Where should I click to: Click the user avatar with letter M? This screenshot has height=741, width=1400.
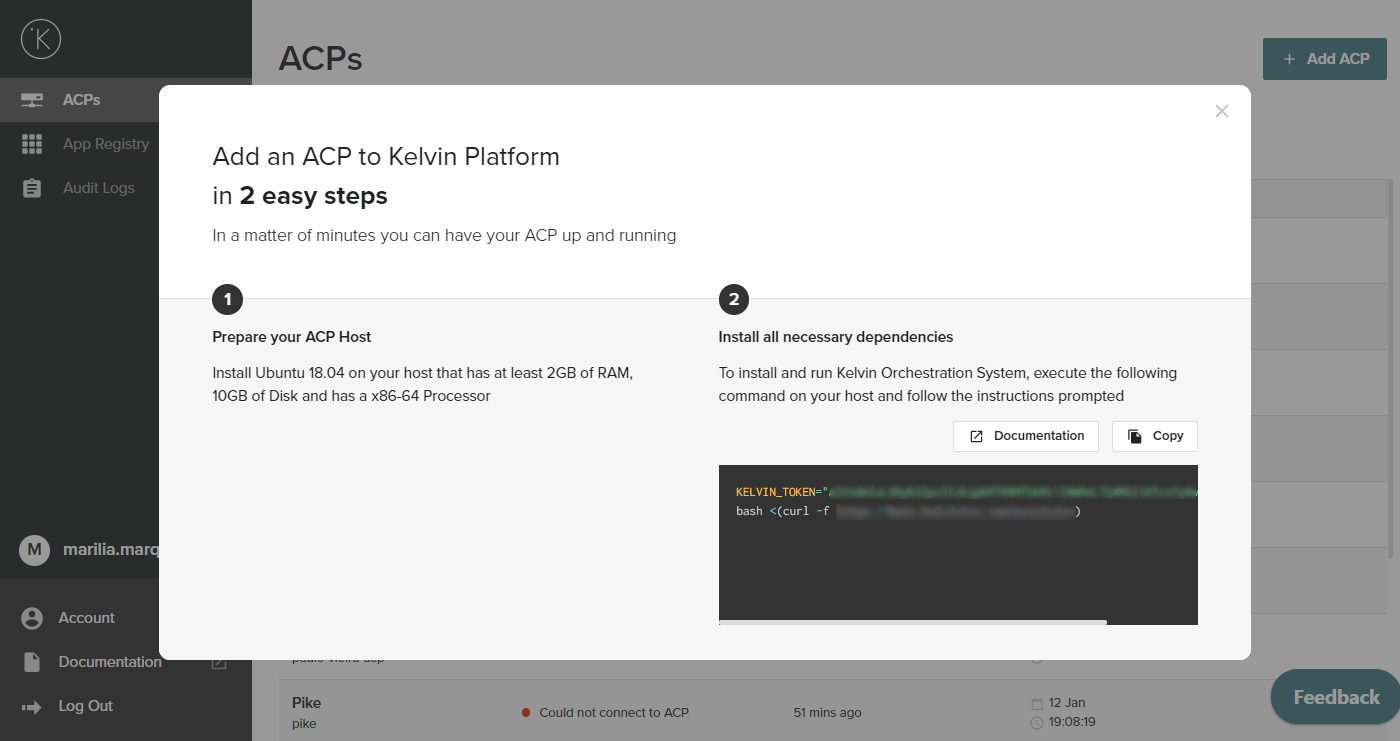point(35,550)
